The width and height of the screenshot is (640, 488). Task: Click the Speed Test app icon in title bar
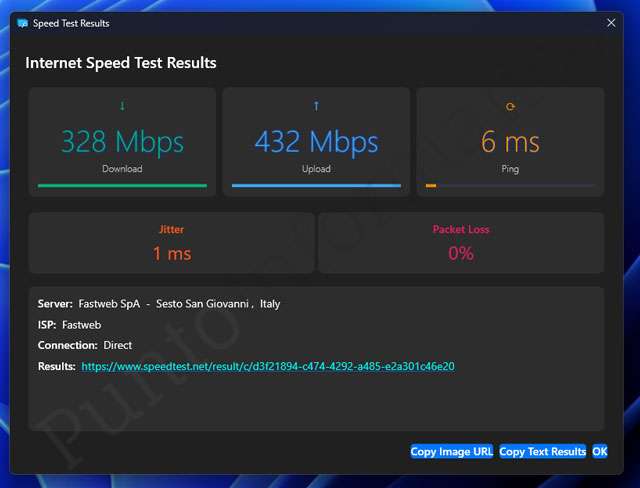(x=23, y=23)
